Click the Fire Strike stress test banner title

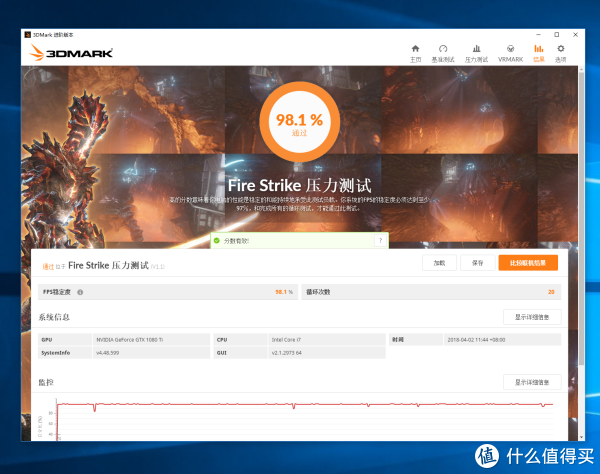click(x=300, y=186)
